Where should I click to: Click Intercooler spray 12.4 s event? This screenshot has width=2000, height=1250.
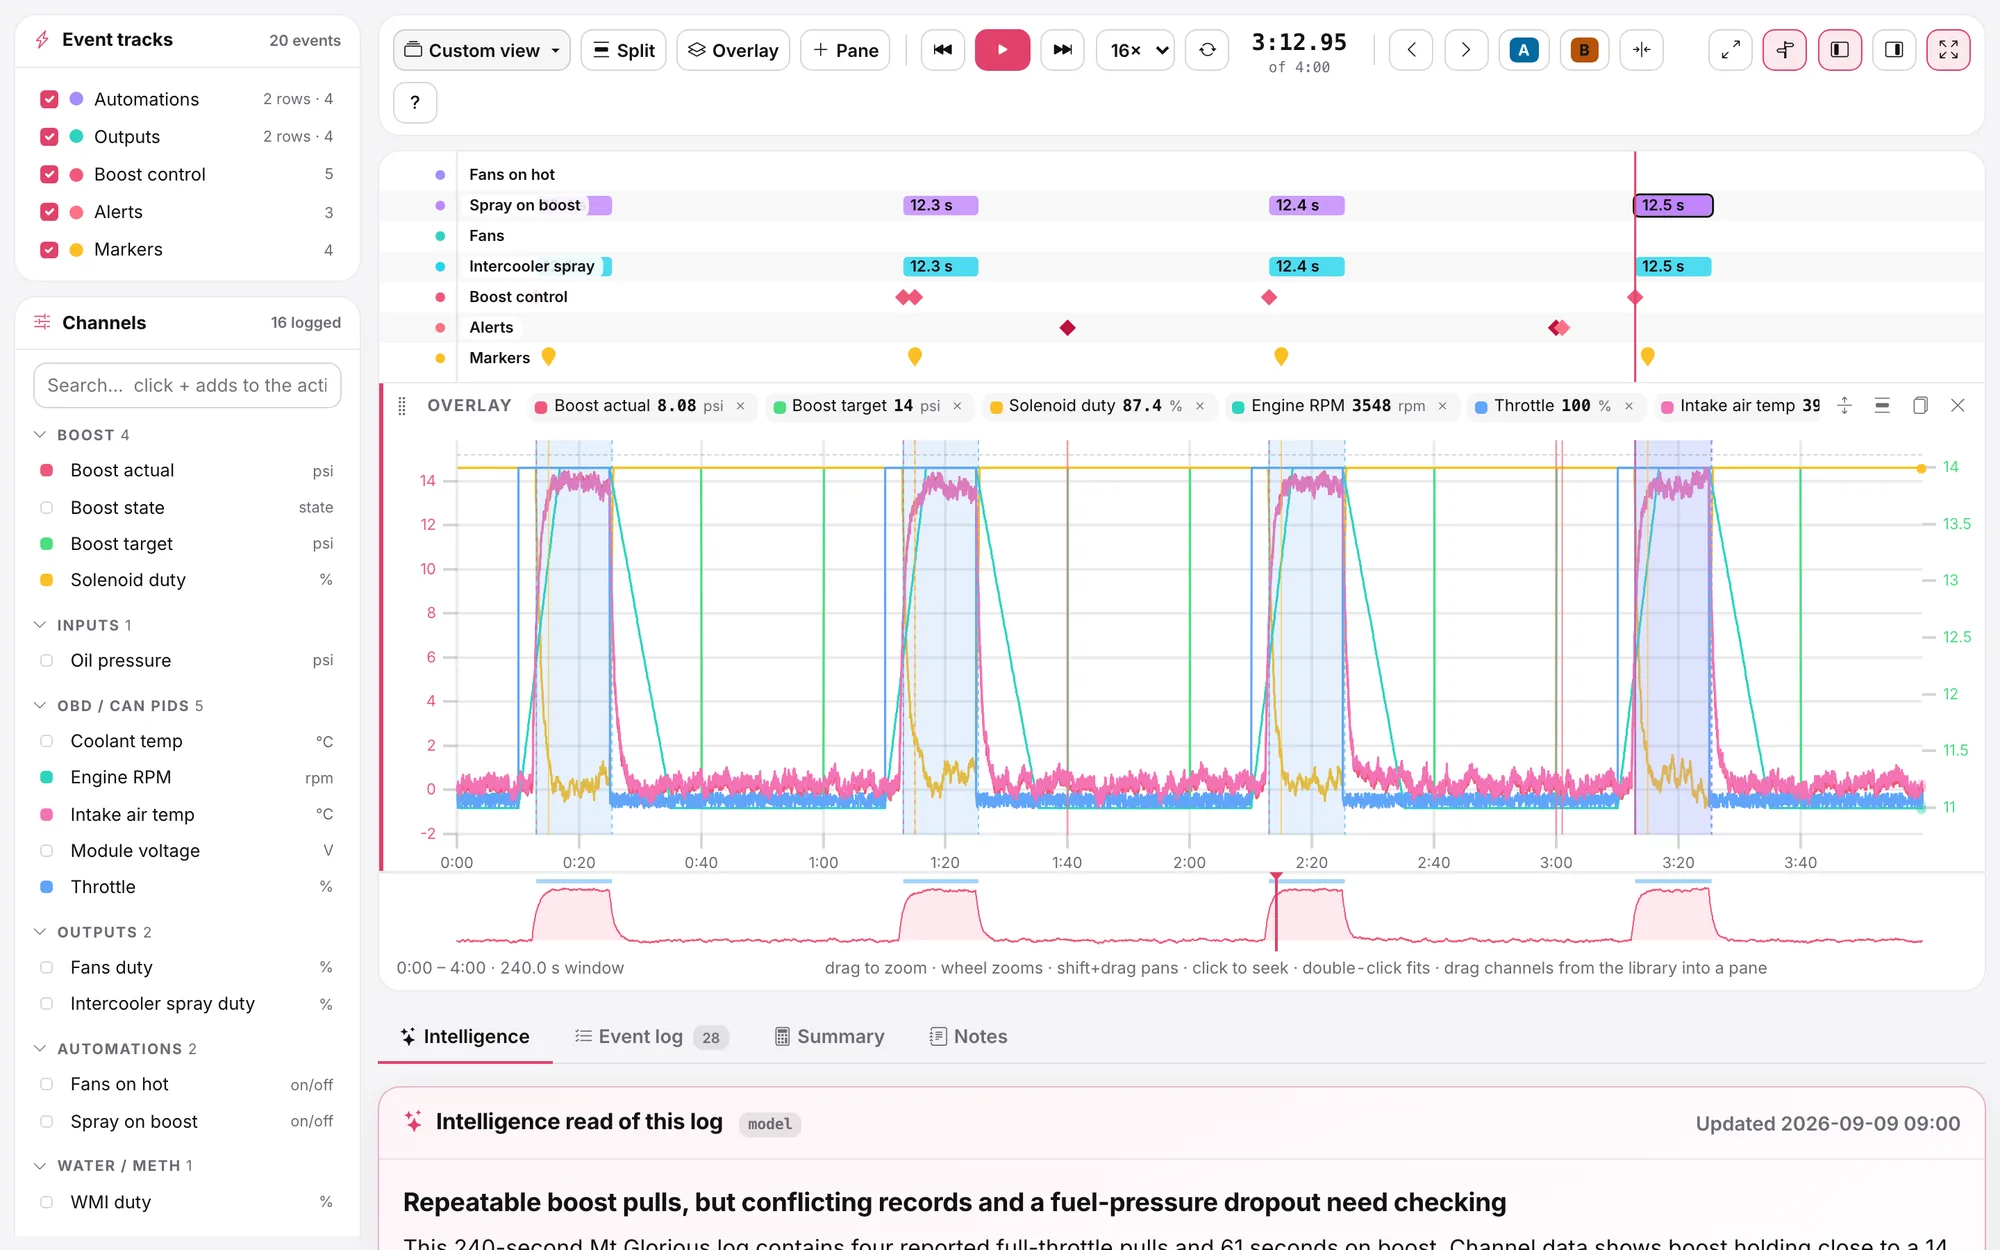coord(1307,267)
